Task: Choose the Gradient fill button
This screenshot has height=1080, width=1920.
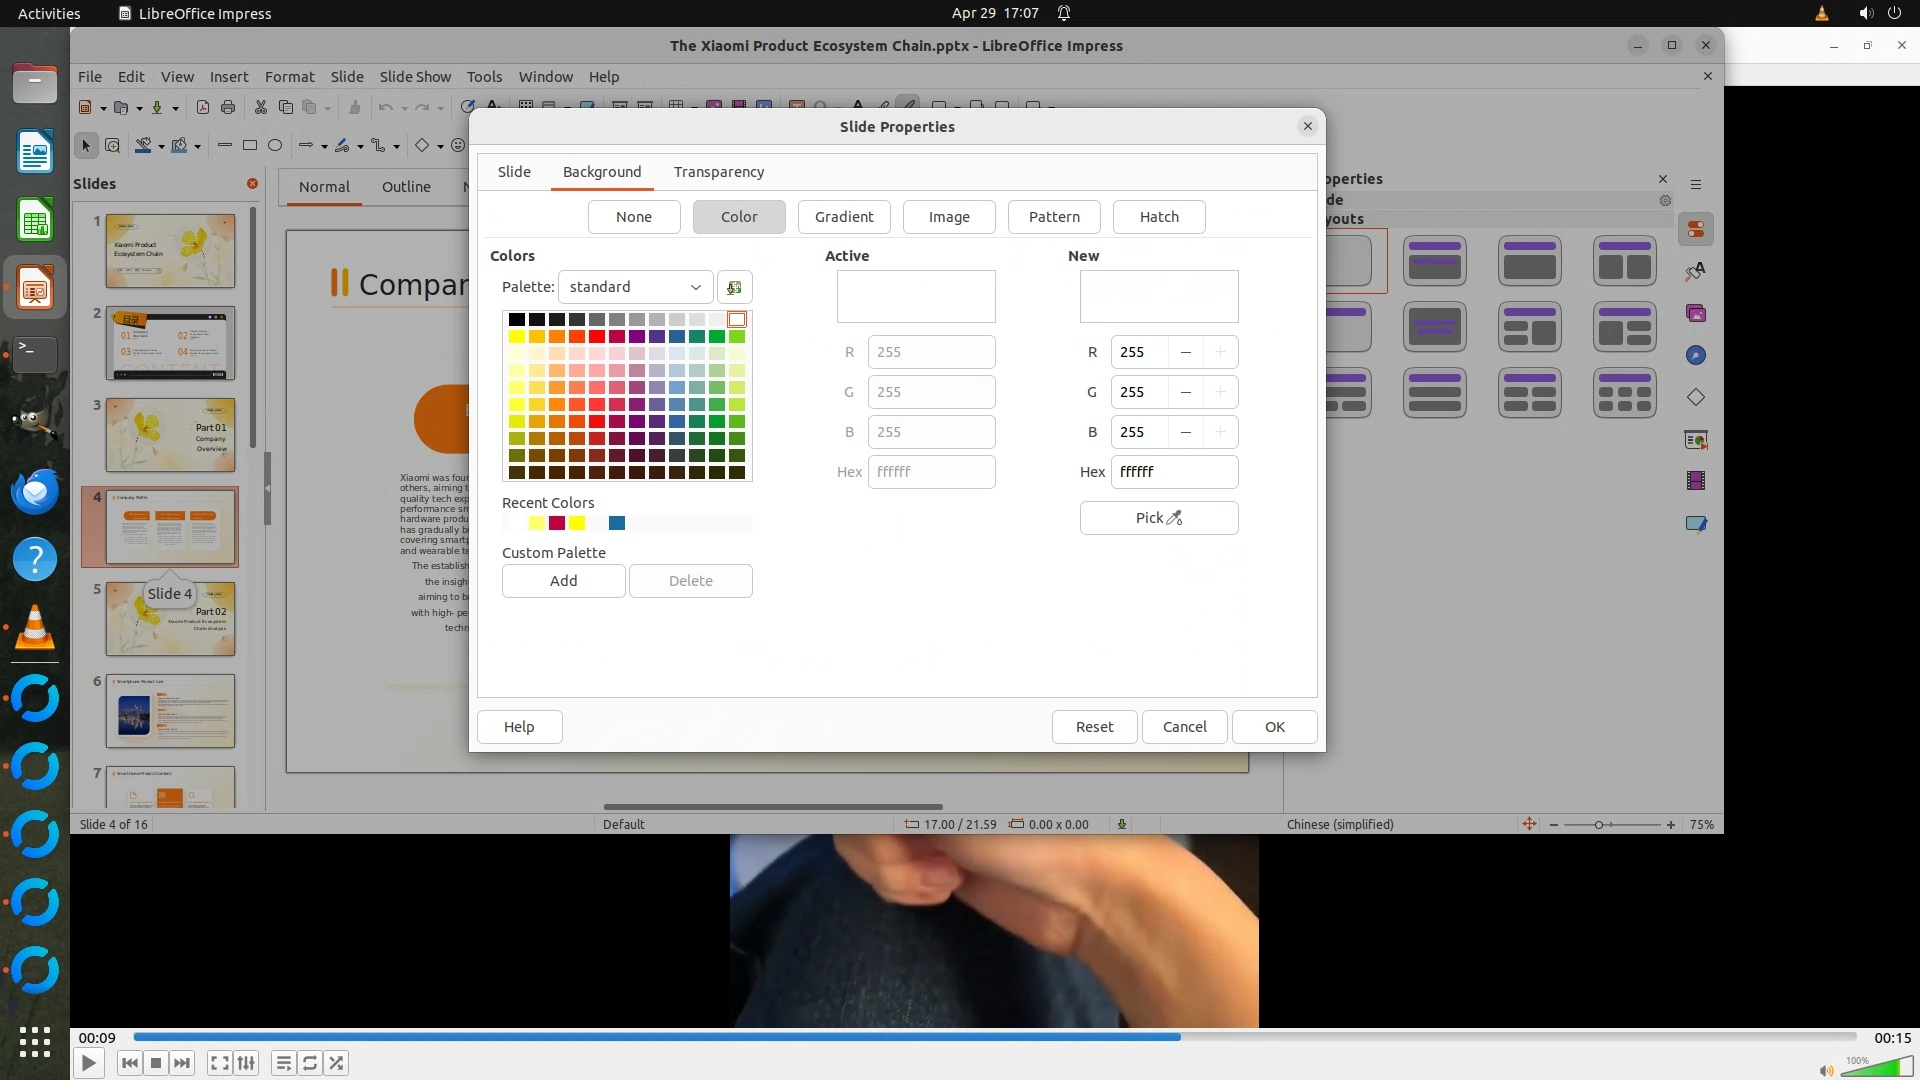Action: click(843, 217)
